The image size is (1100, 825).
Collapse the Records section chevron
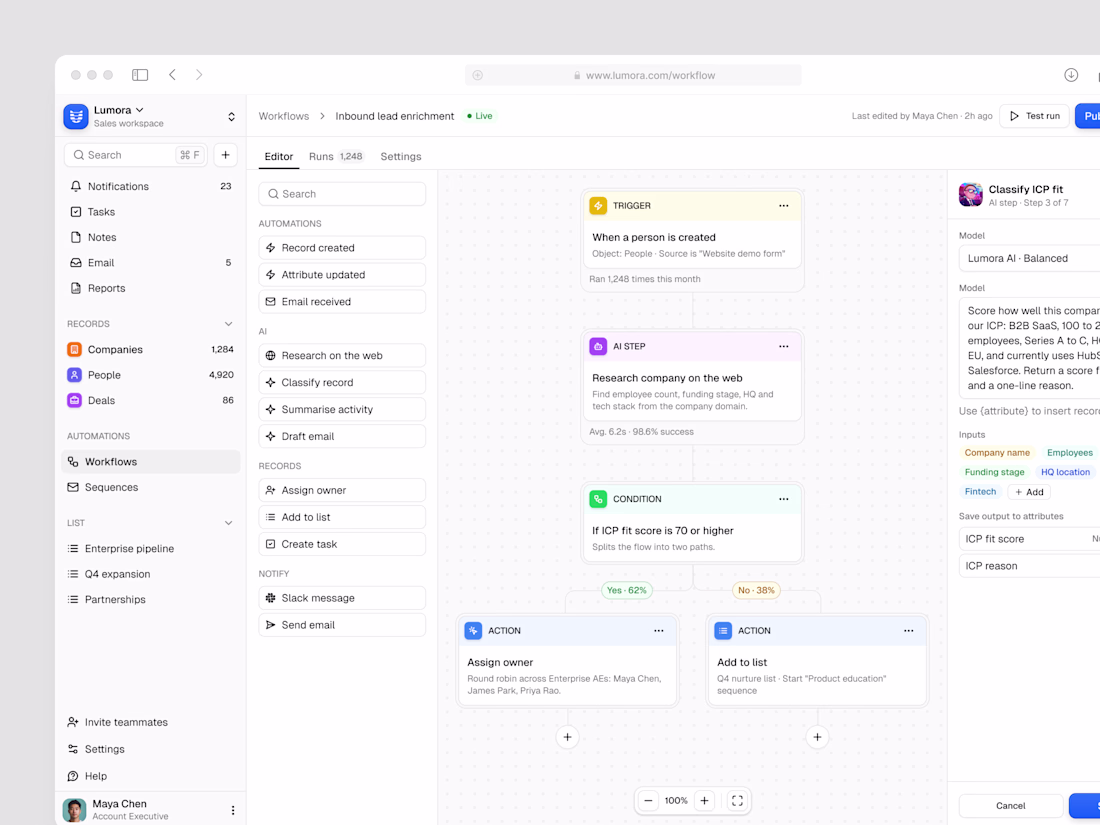(x=228, y=324)
